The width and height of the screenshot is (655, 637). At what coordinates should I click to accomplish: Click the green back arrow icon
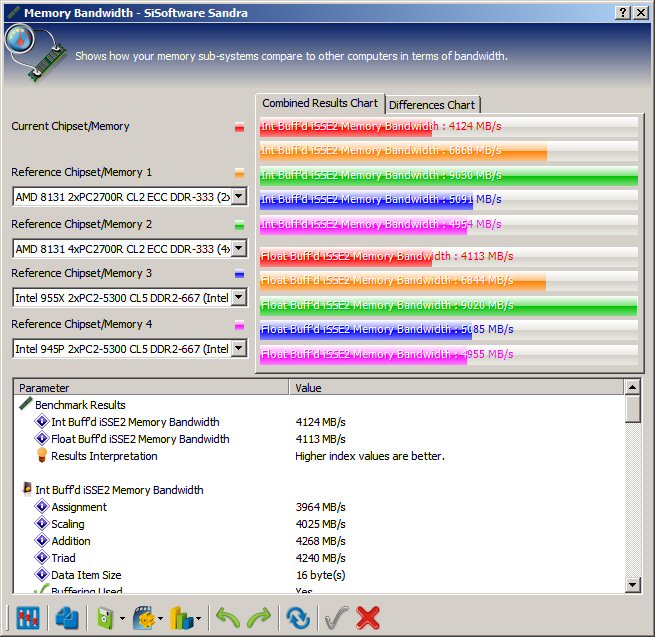[x=228, y=617]
